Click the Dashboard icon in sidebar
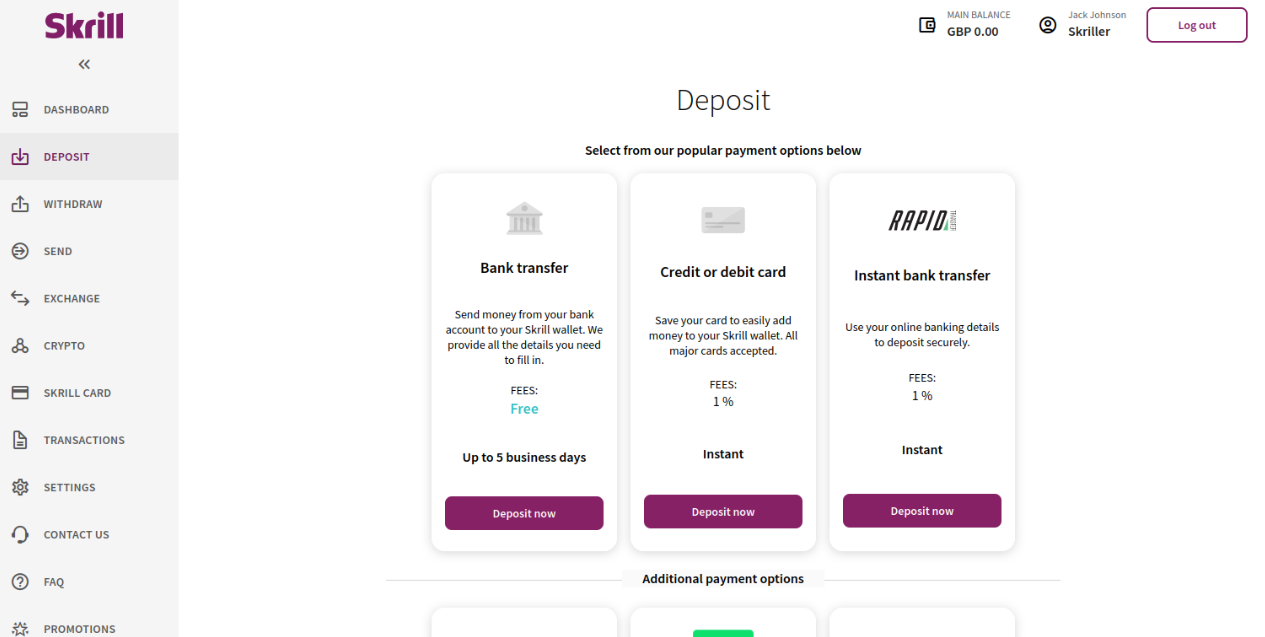This screenshot has height=637, width=1265. click(x=20, y=110)
